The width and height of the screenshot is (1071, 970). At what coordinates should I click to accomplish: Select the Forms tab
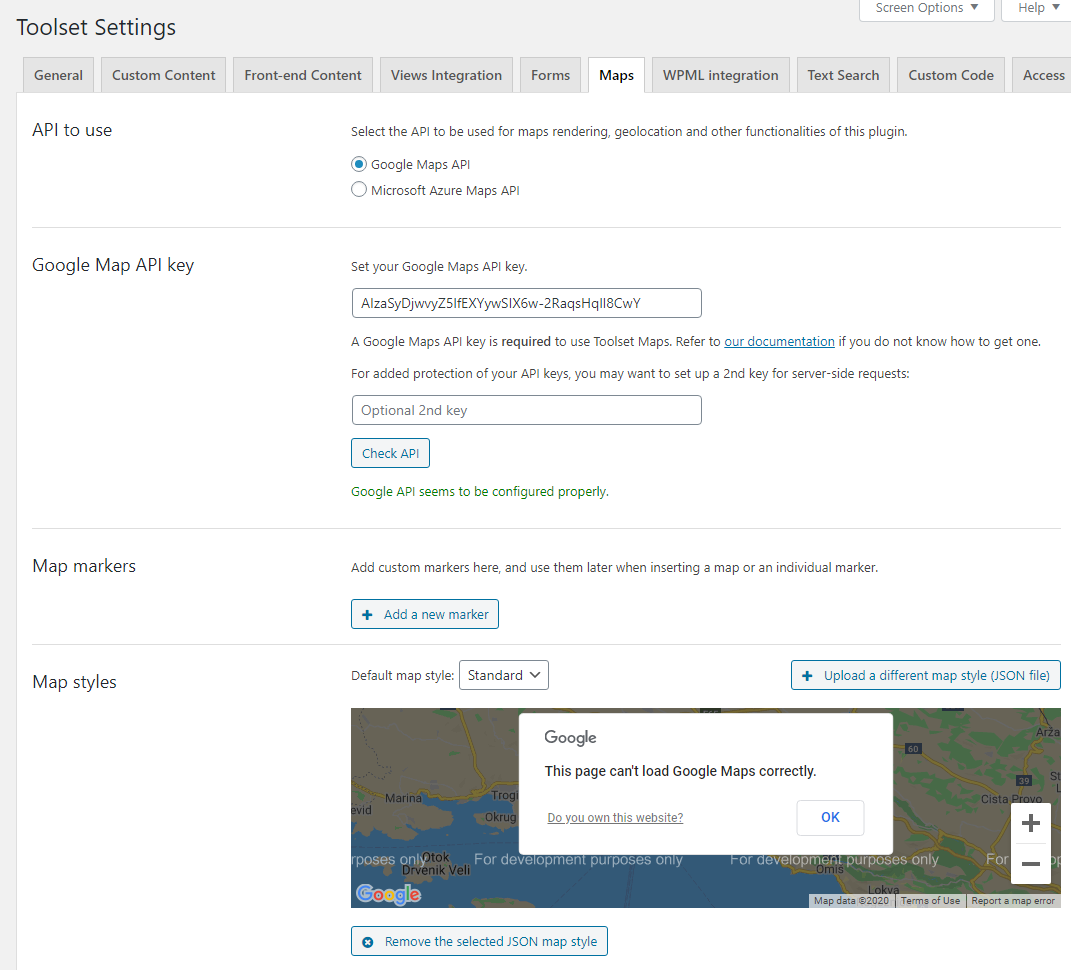coord(550,75)
